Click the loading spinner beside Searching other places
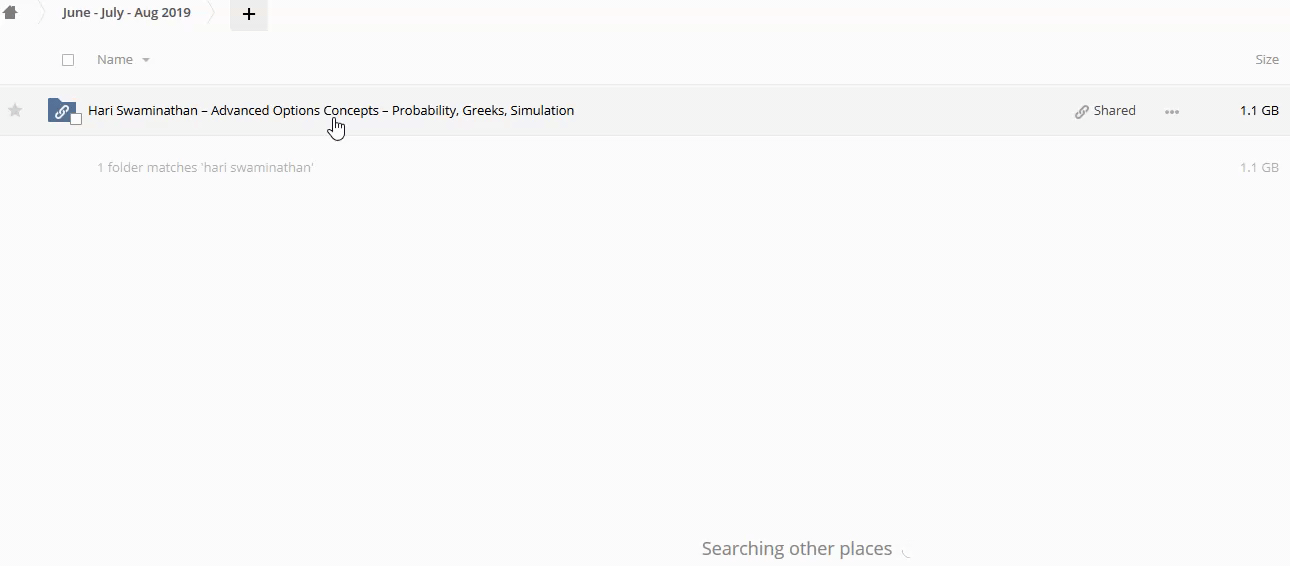This screenshot has width=1290, height=566. pos(906,550)
